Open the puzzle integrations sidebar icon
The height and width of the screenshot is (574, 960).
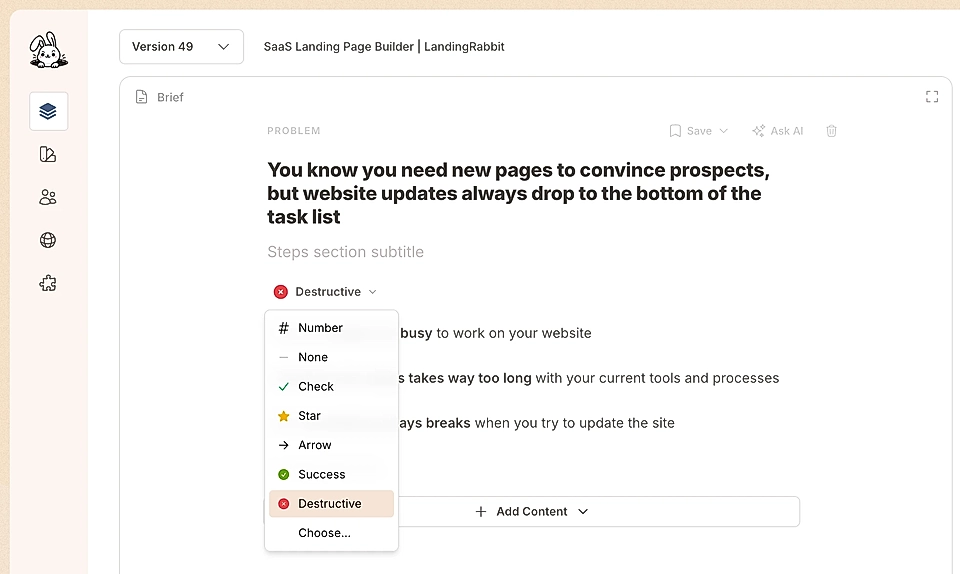48,283
